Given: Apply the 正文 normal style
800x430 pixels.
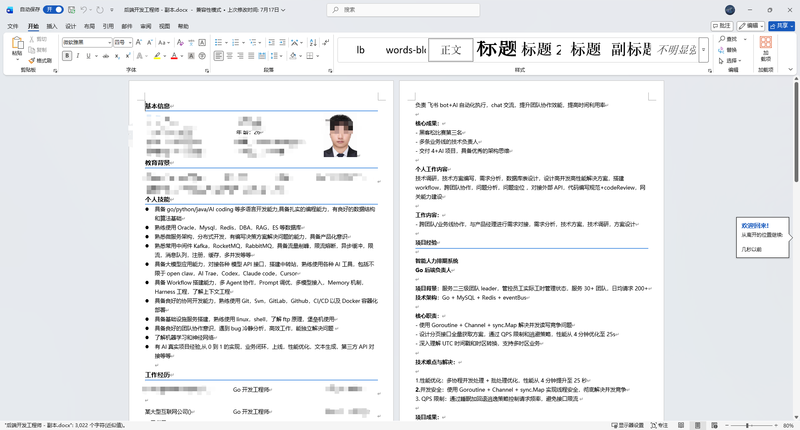Looking at the screenshot, I should tap(451, 49).
